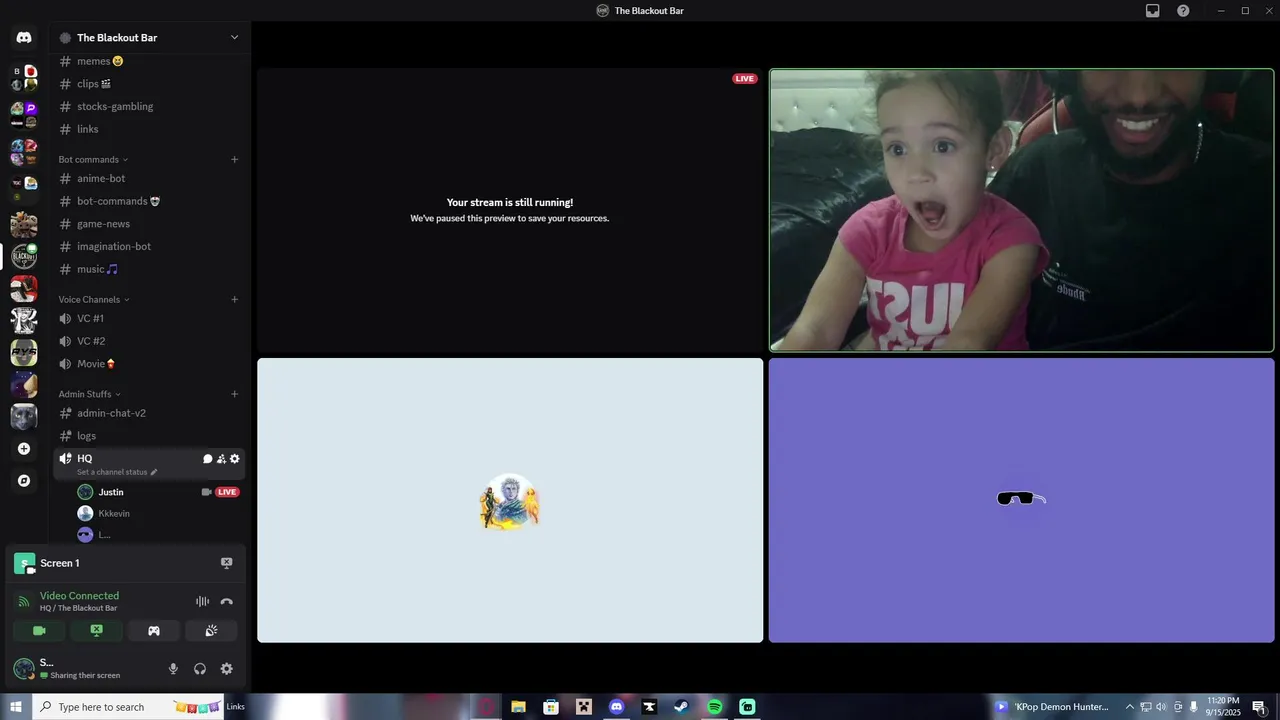The height and width of the screenshot is (720, 1280).
Task: Open Discord direct messages home icon
Action: pyautogui.click(x=24, y=37)
